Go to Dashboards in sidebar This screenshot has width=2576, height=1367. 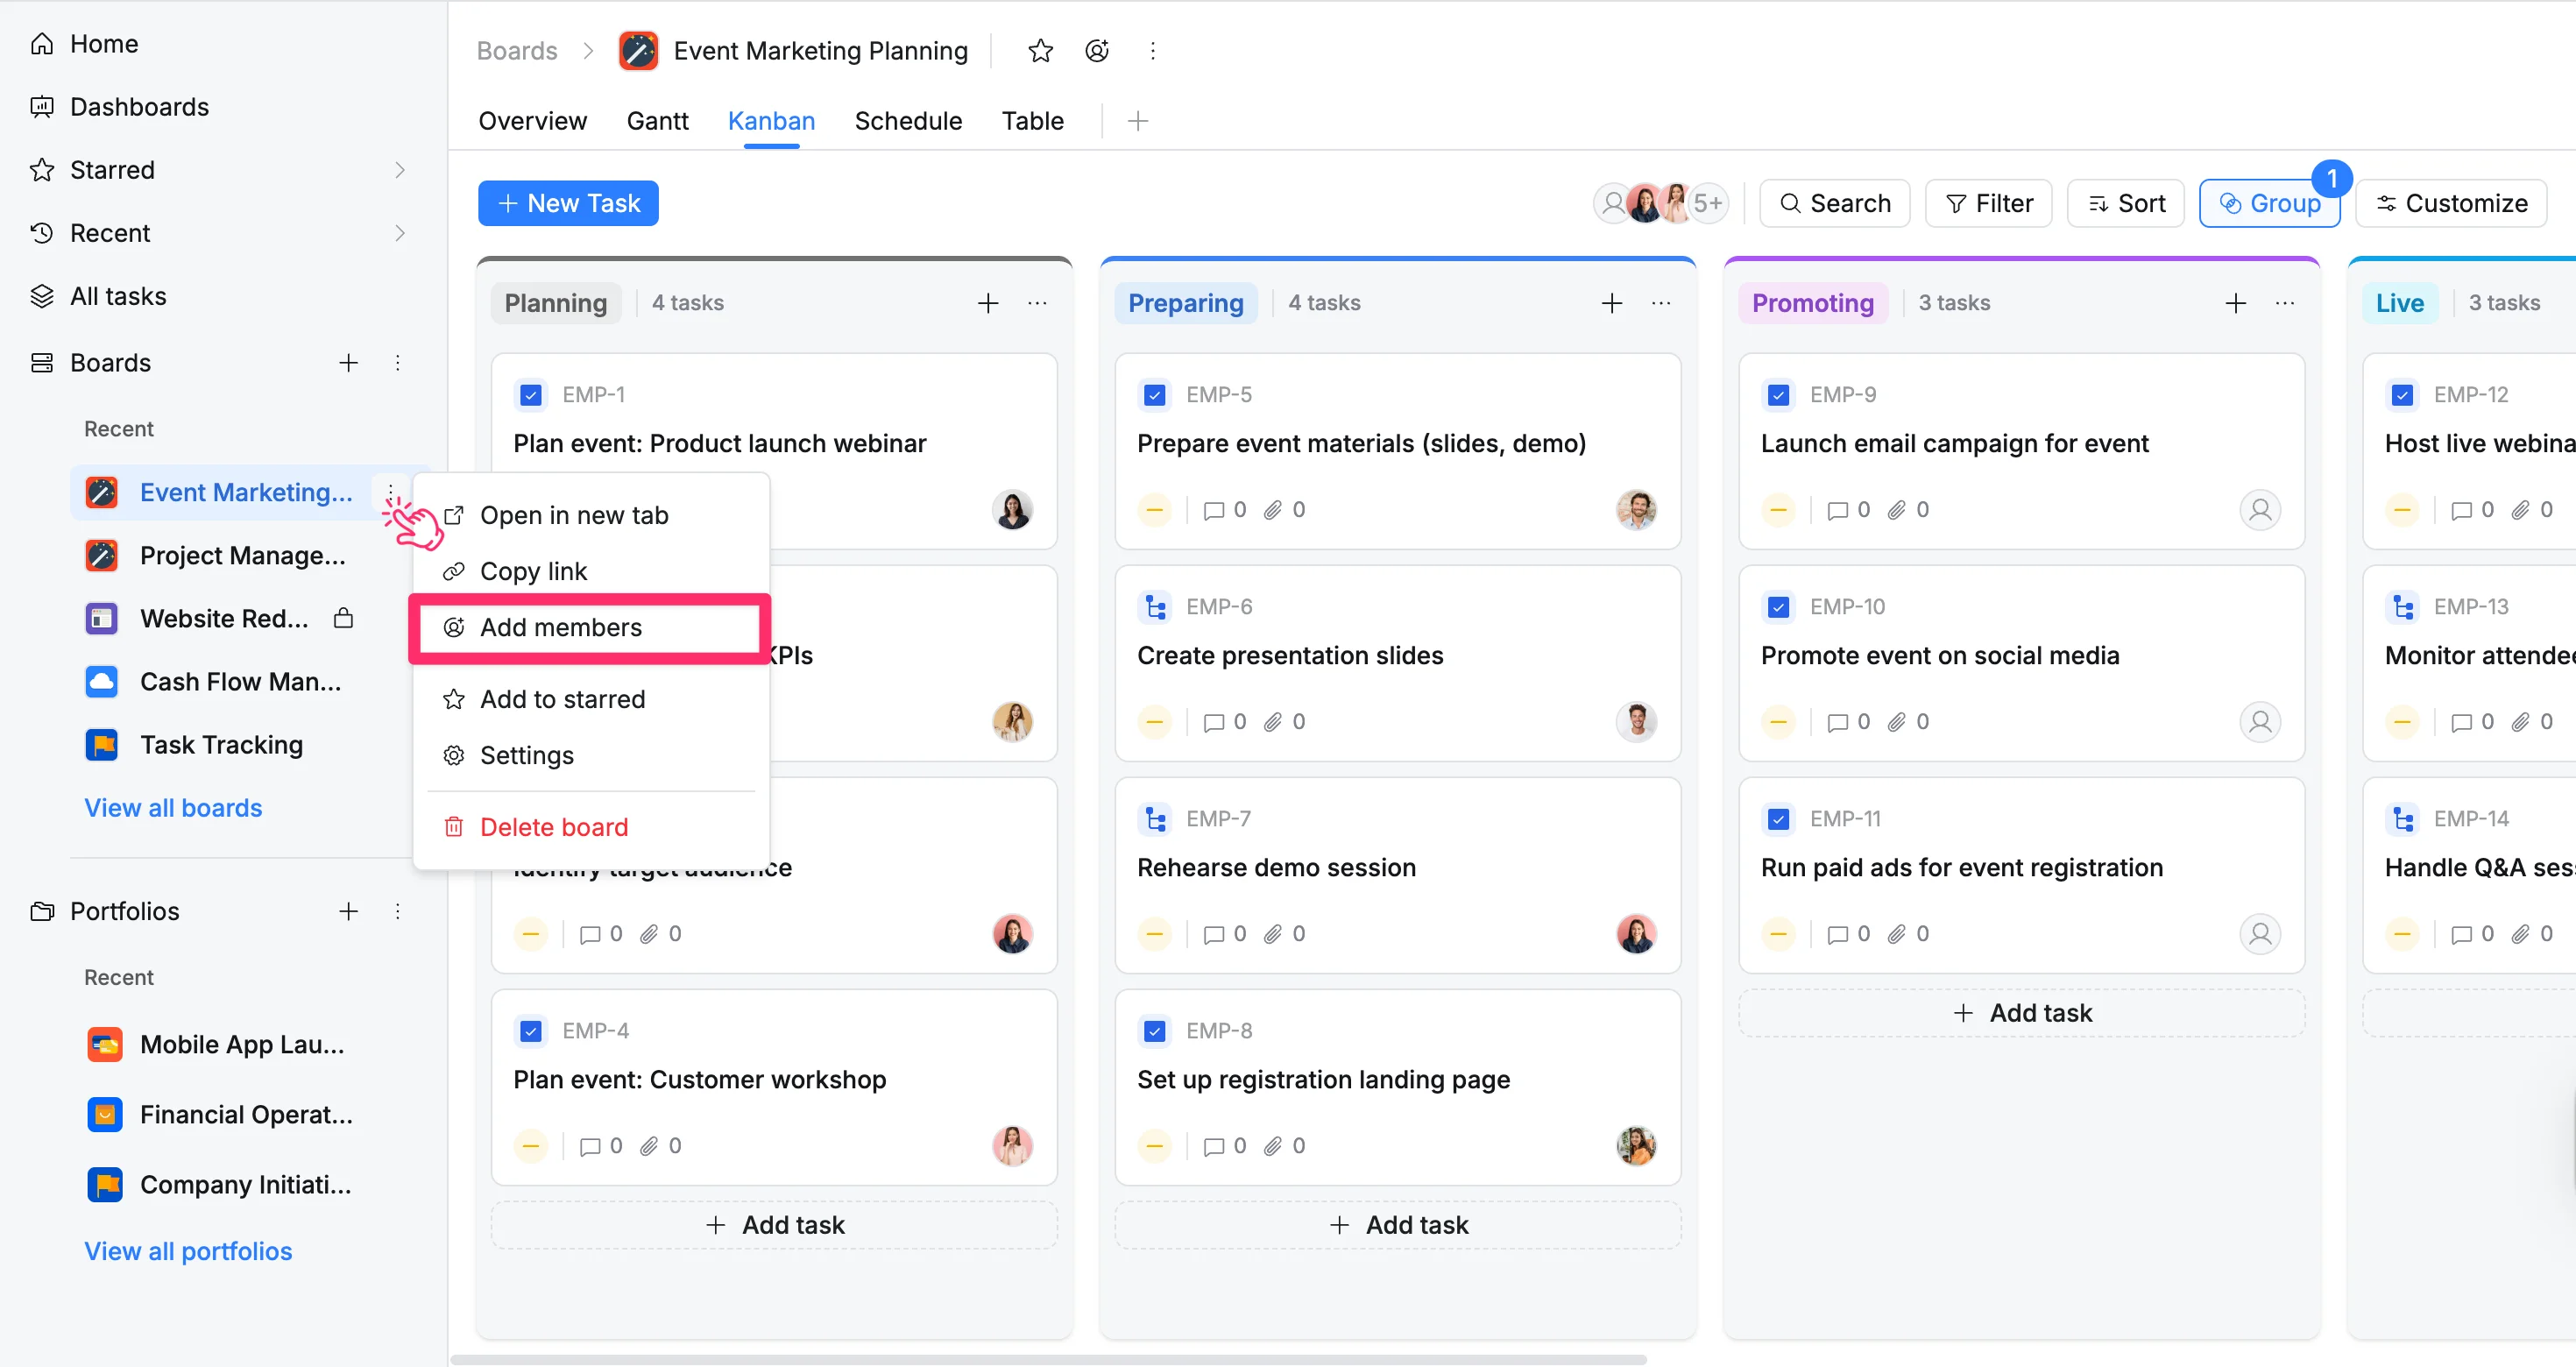pyautogui.click(x=139, y=107)
